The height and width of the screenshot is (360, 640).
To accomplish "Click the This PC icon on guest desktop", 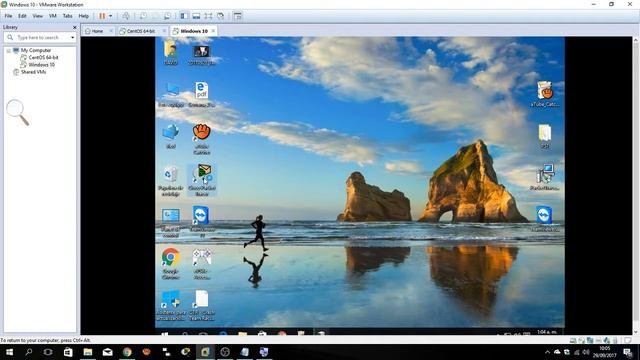I will click(x=171, y=94).
